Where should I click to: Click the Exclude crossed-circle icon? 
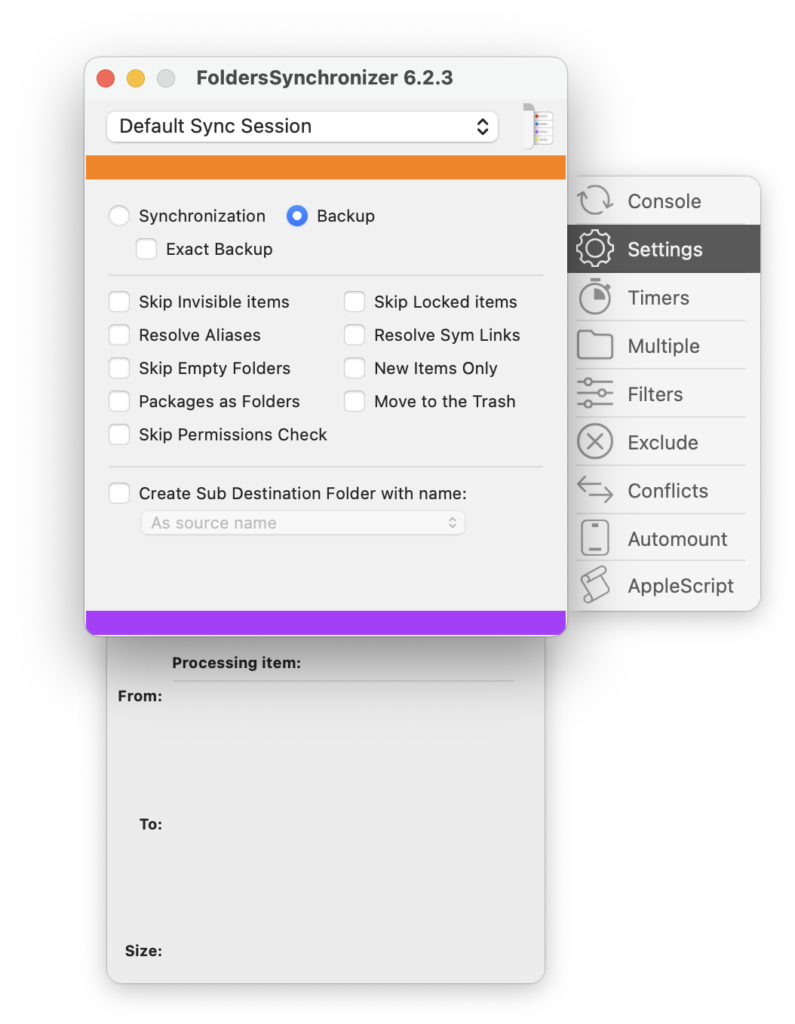click(x=594, y=441)
